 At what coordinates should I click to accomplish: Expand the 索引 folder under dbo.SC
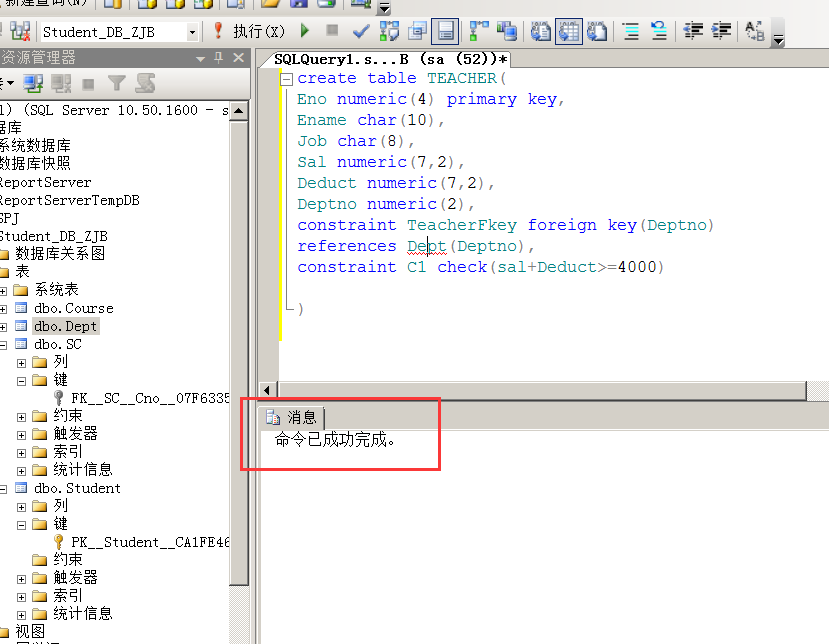pos(21,453)
